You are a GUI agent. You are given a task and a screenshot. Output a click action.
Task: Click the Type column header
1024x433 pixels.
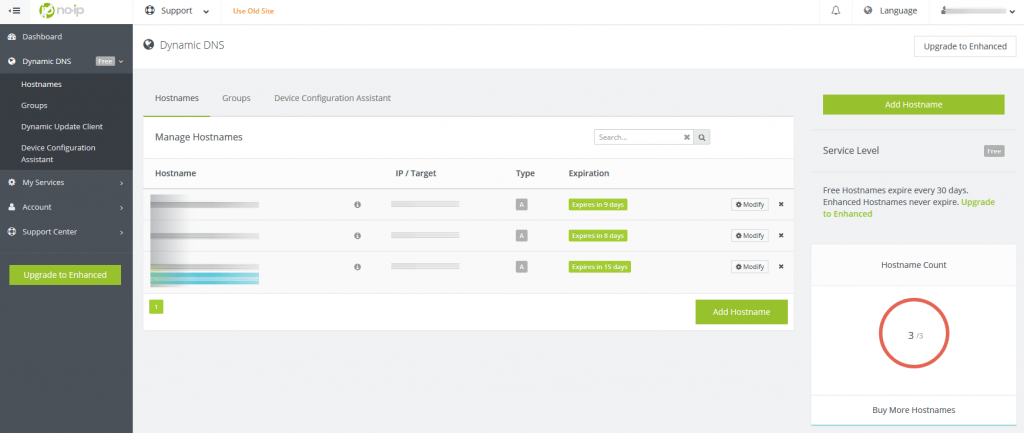tap(525, 174)
